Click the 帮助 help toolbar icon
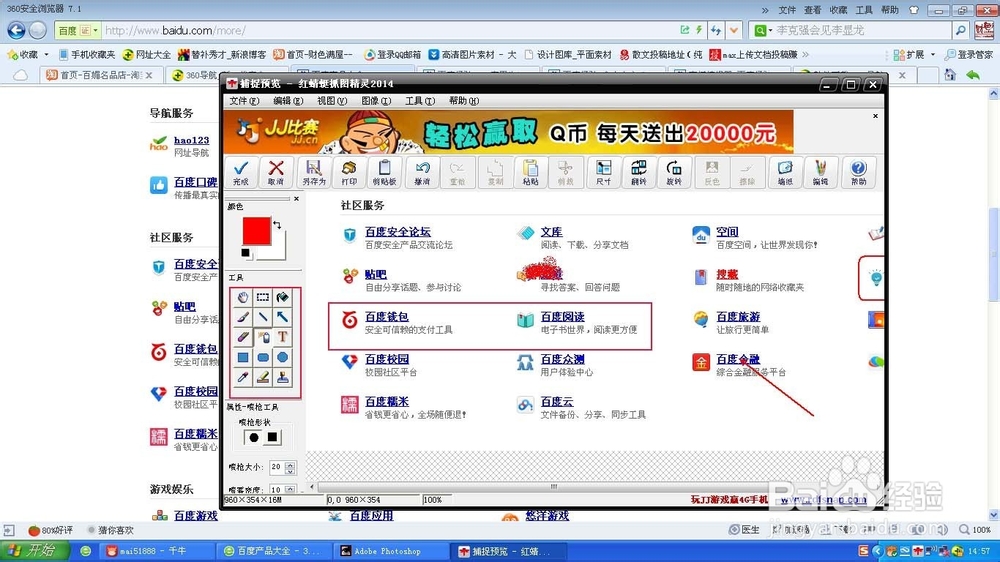1000x562 pixels. click(x=858, y=172)
